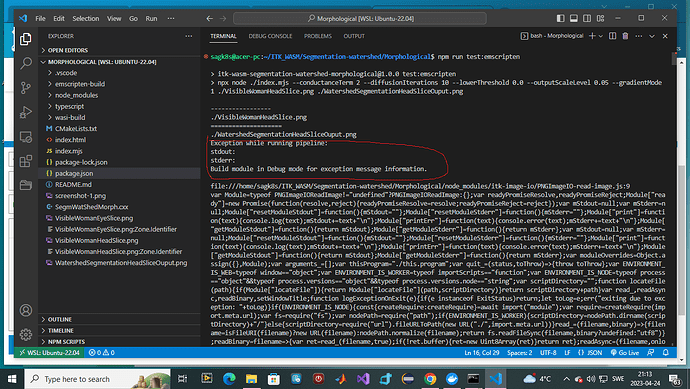Switch to the Debug Console tab
This screenshot has width=690, height=389.
coord(270,36)
